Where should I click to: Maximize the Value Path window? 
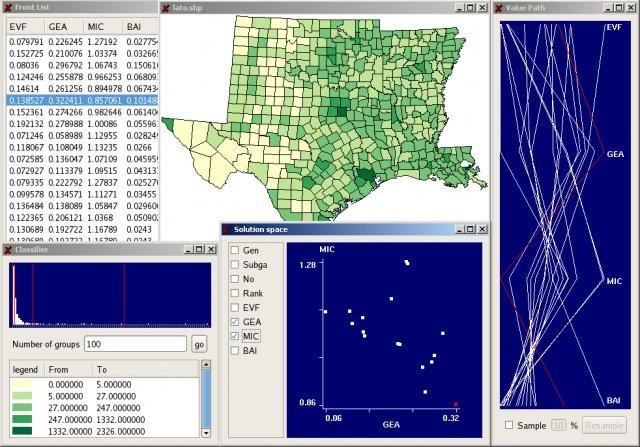tap(619, 7)
